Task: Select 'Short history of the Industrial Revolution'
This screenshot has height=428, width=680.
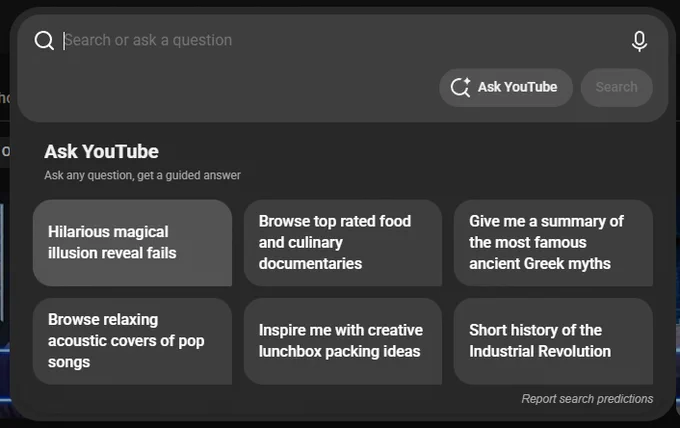Action: [x=553, y=341]
